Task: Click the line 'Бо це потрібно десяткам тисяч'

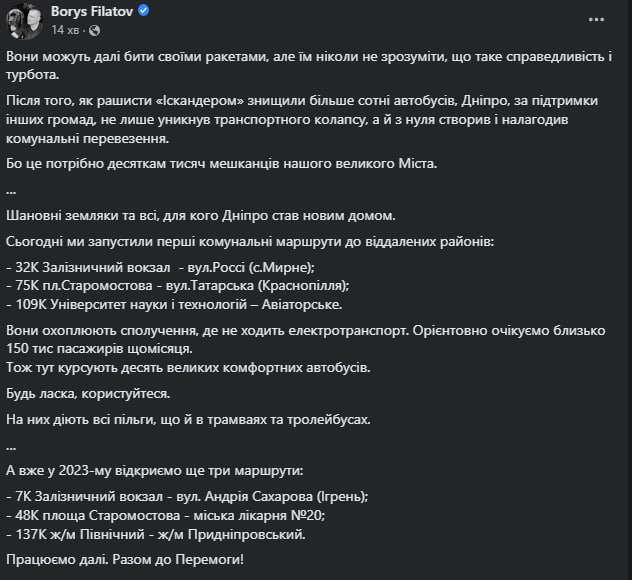Action: 221,164
